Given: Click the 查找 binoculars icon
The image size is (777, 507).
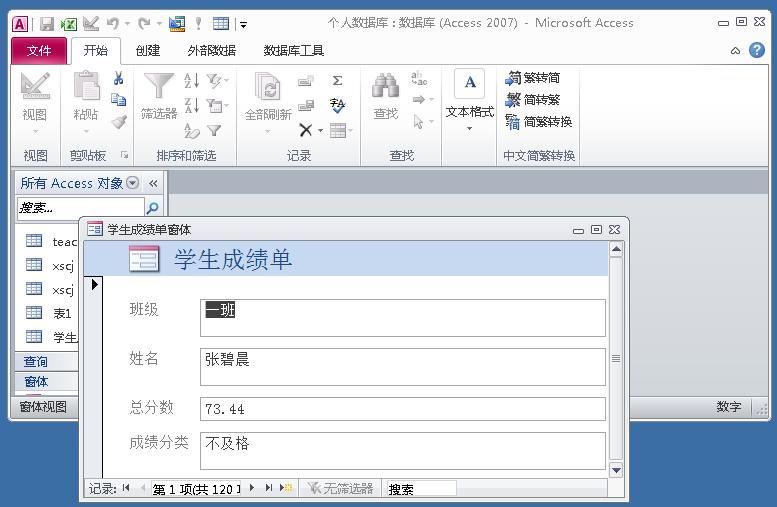Looking at the screenshot, I should [386, 86].
